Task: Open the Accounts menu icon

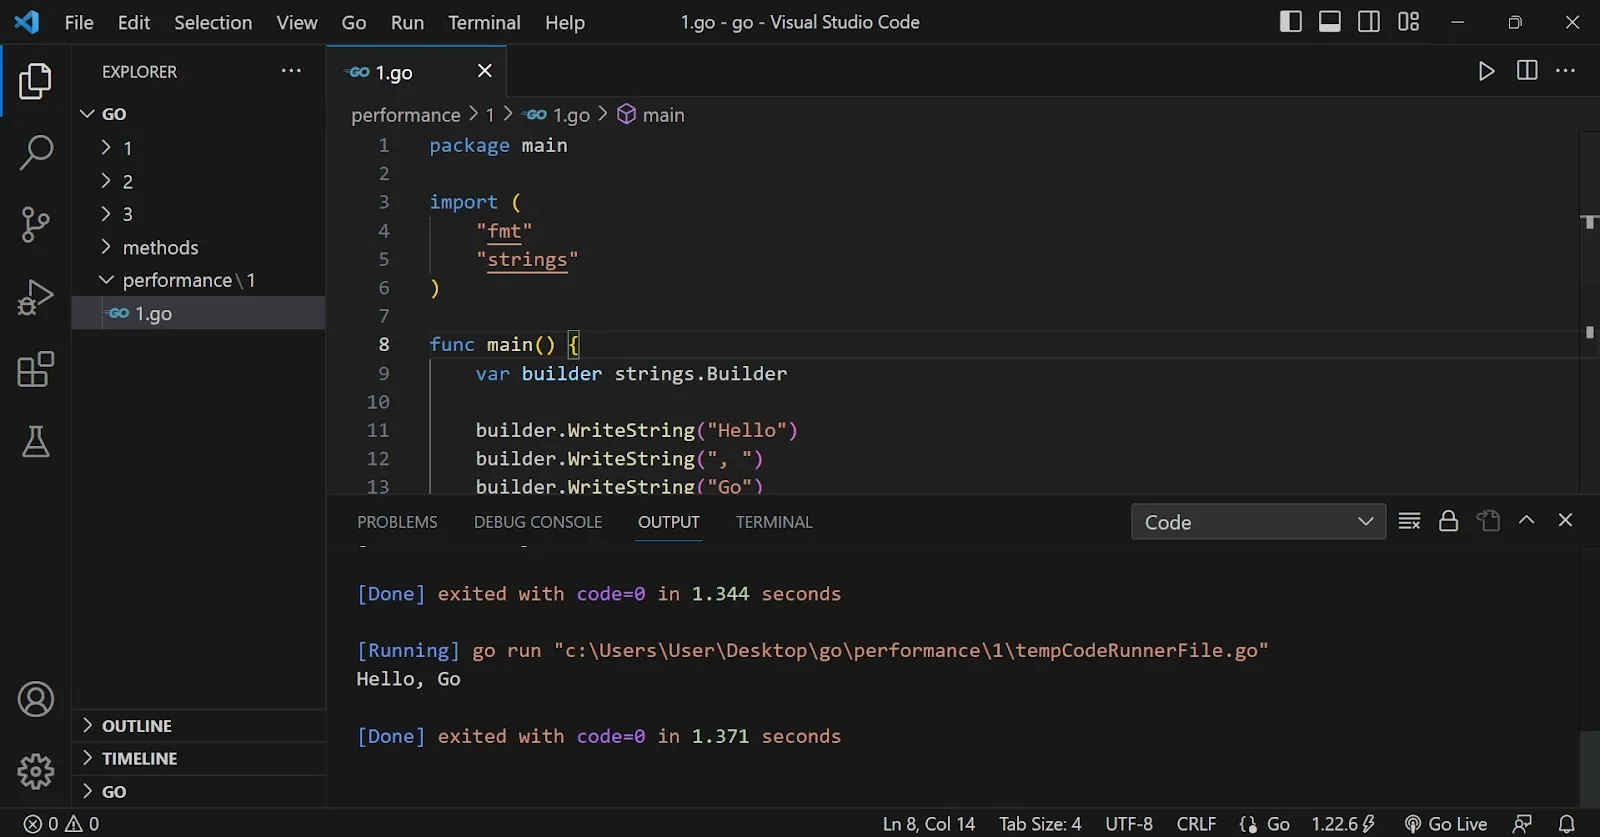Action: pos(35,699)
